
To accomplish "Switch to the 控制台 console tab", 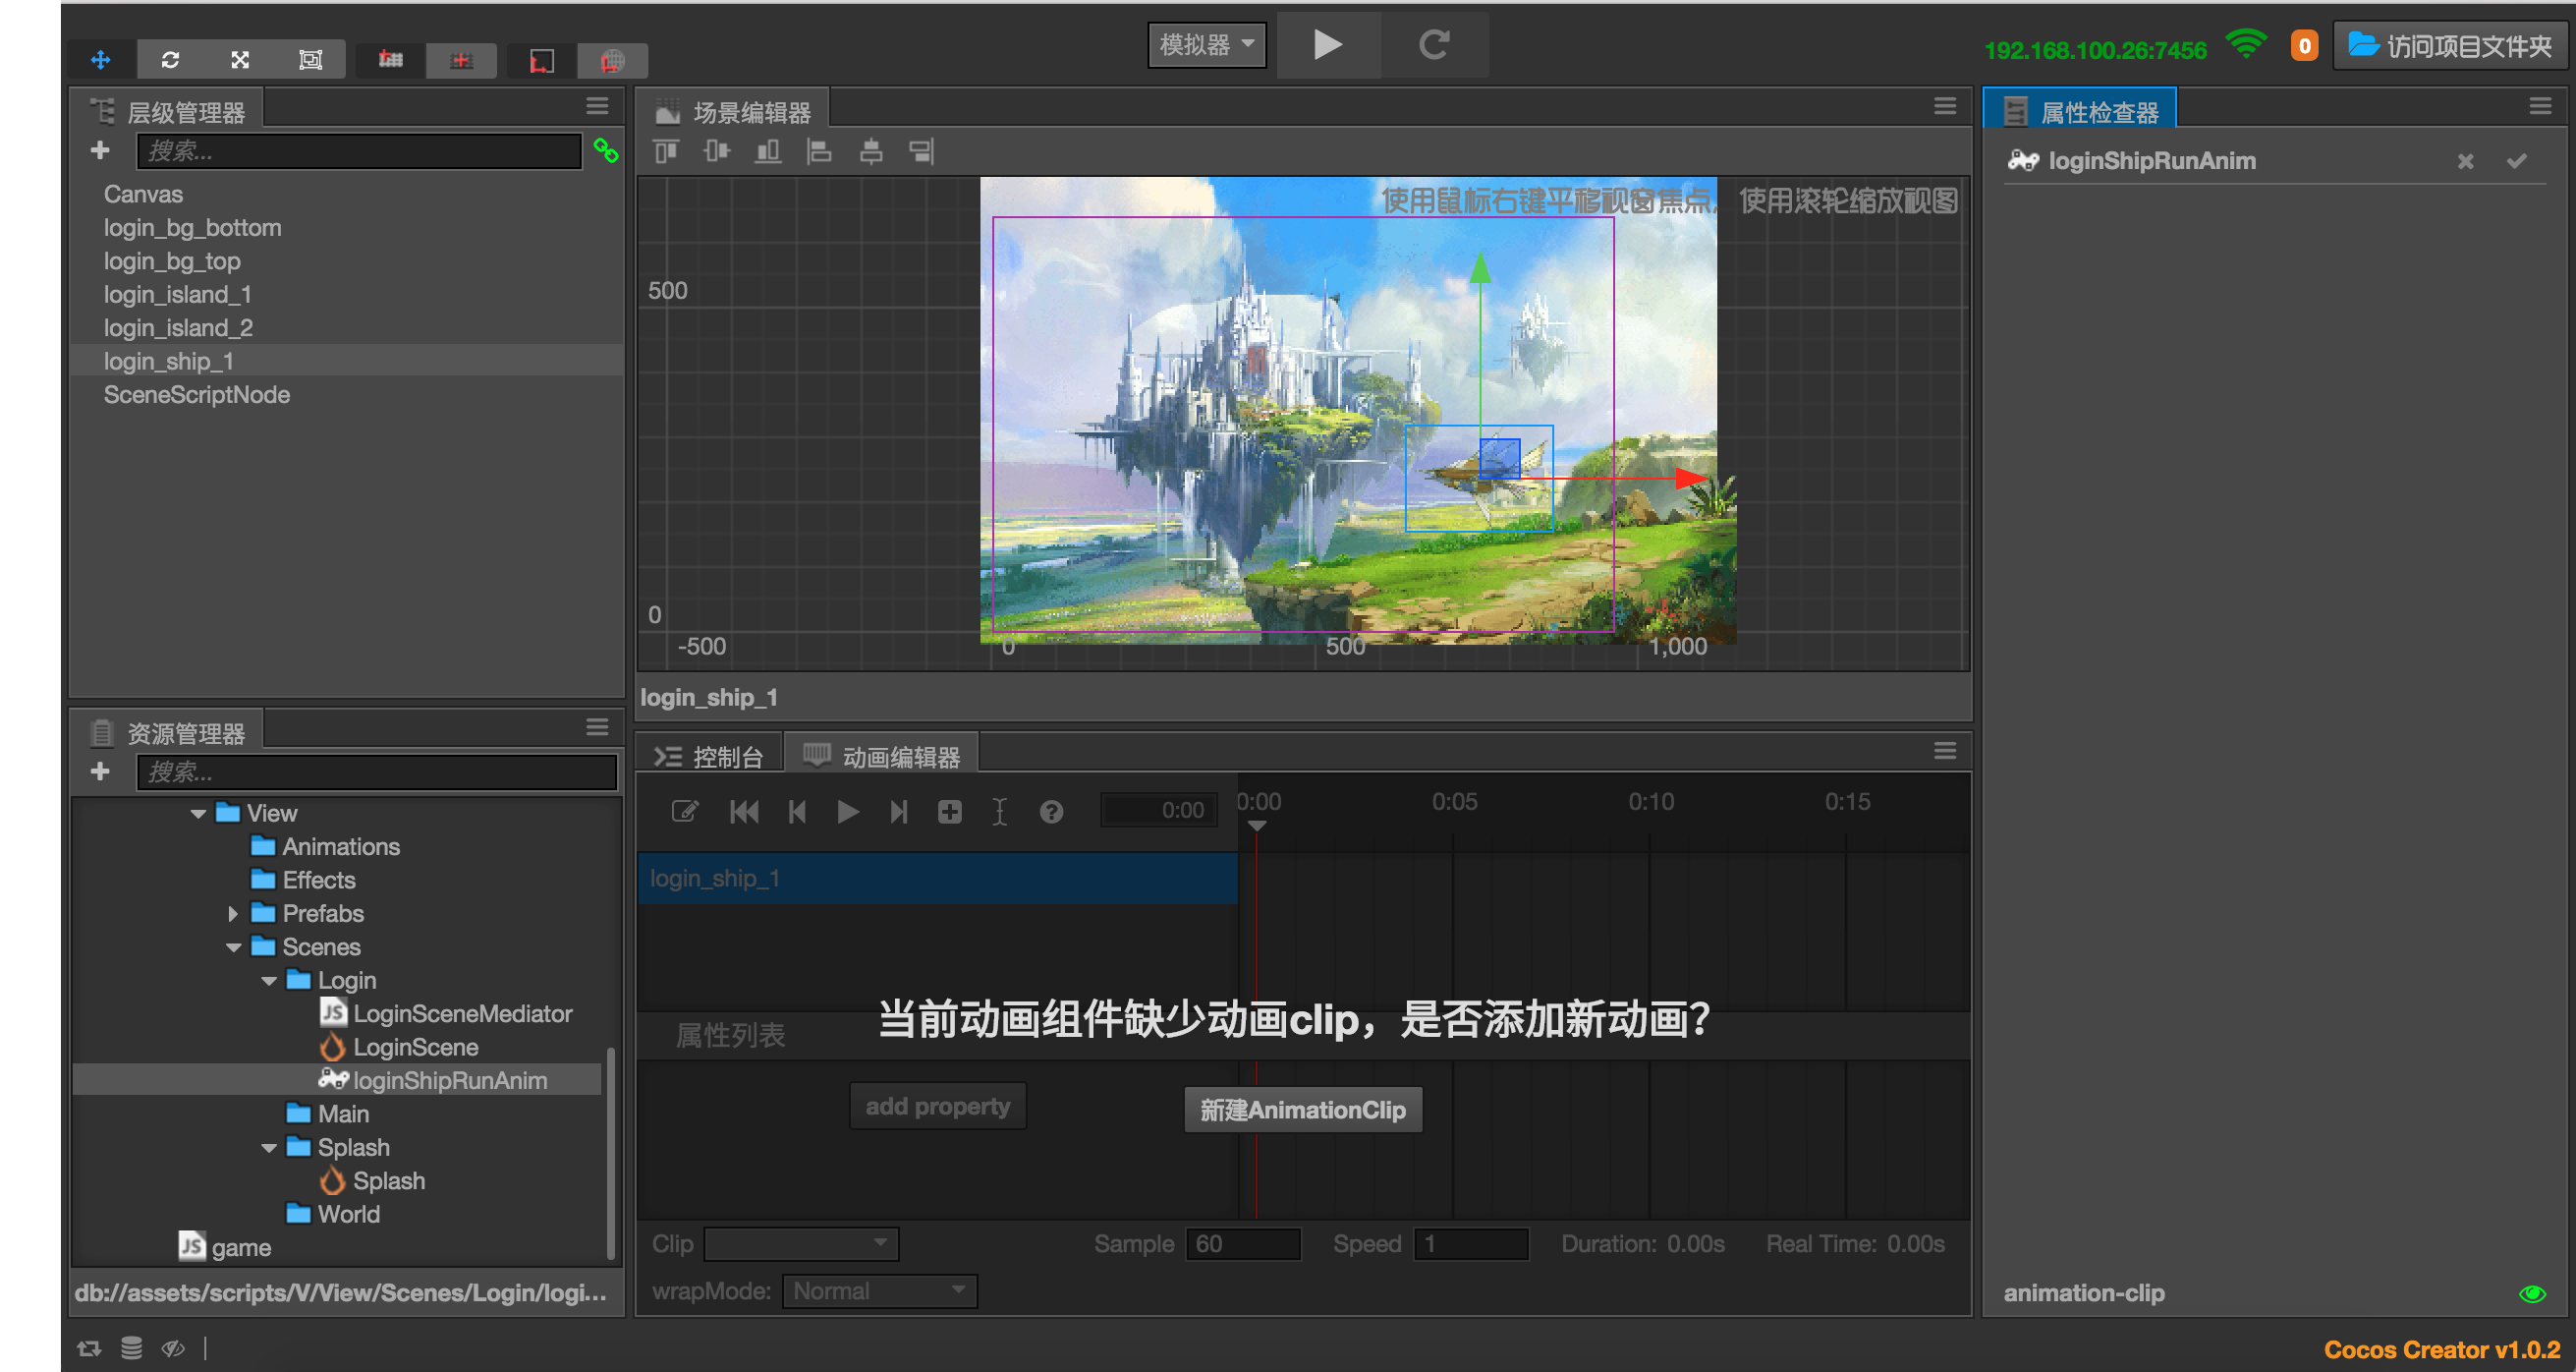I will 710,757.
